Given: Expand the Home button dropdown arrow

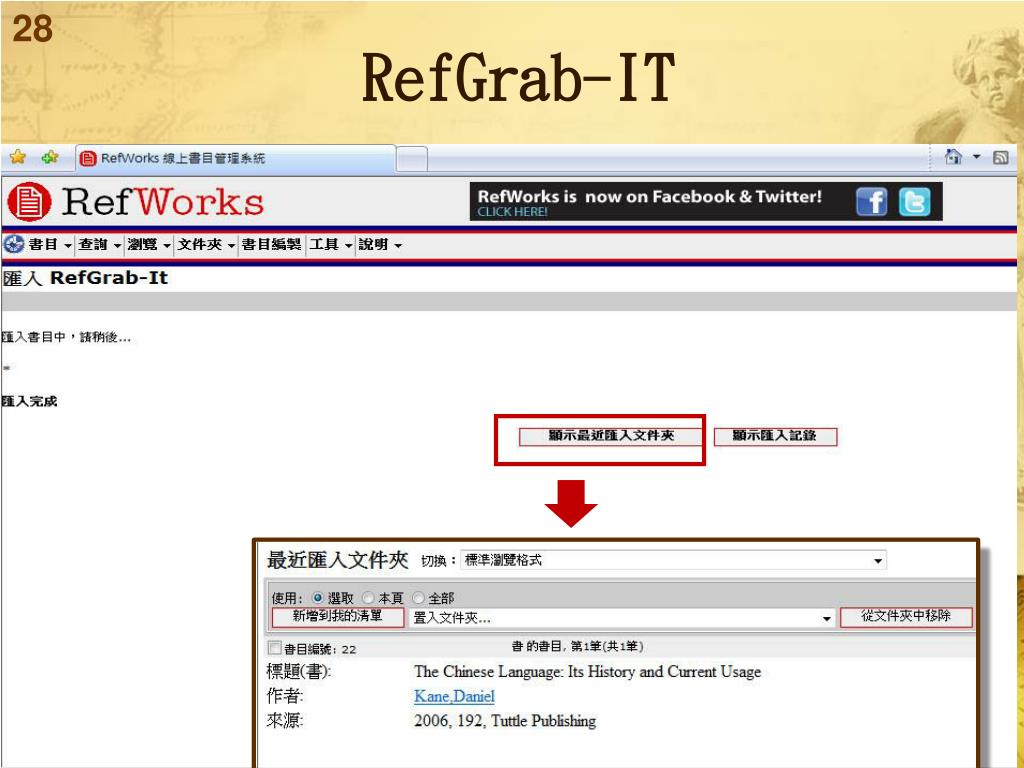Looking at the screenshot, I should click(x=977, y=157).
